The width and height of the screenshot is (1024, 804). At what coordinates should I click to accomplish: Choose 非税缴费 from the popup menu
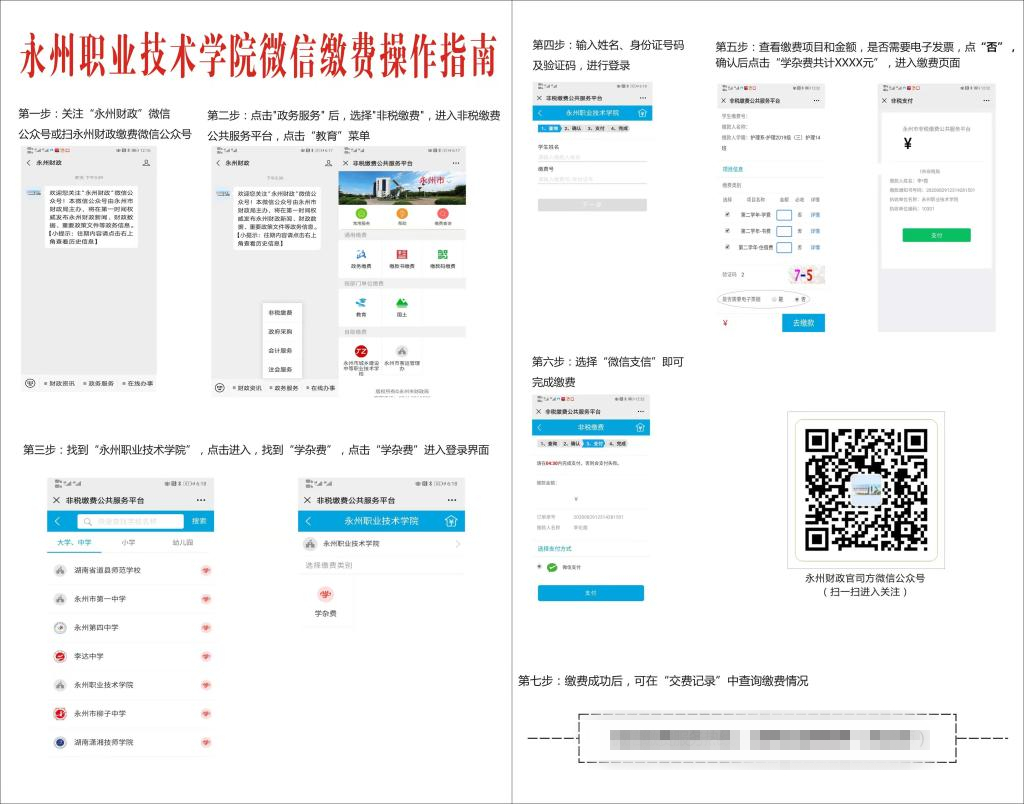280,313
